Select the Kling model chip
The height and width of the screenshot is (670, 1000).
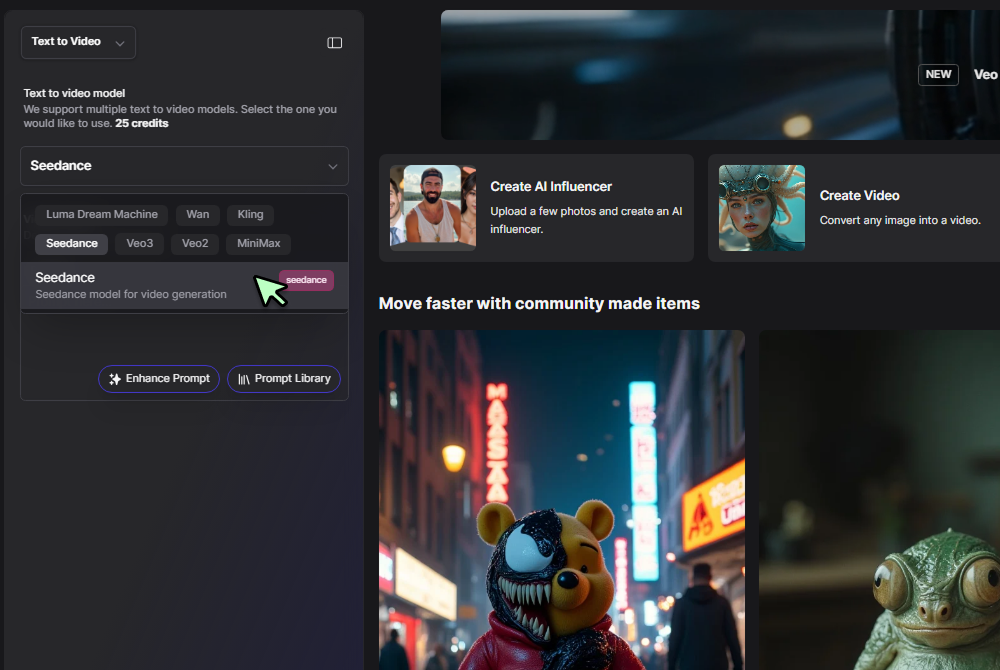tap(249, 214)
